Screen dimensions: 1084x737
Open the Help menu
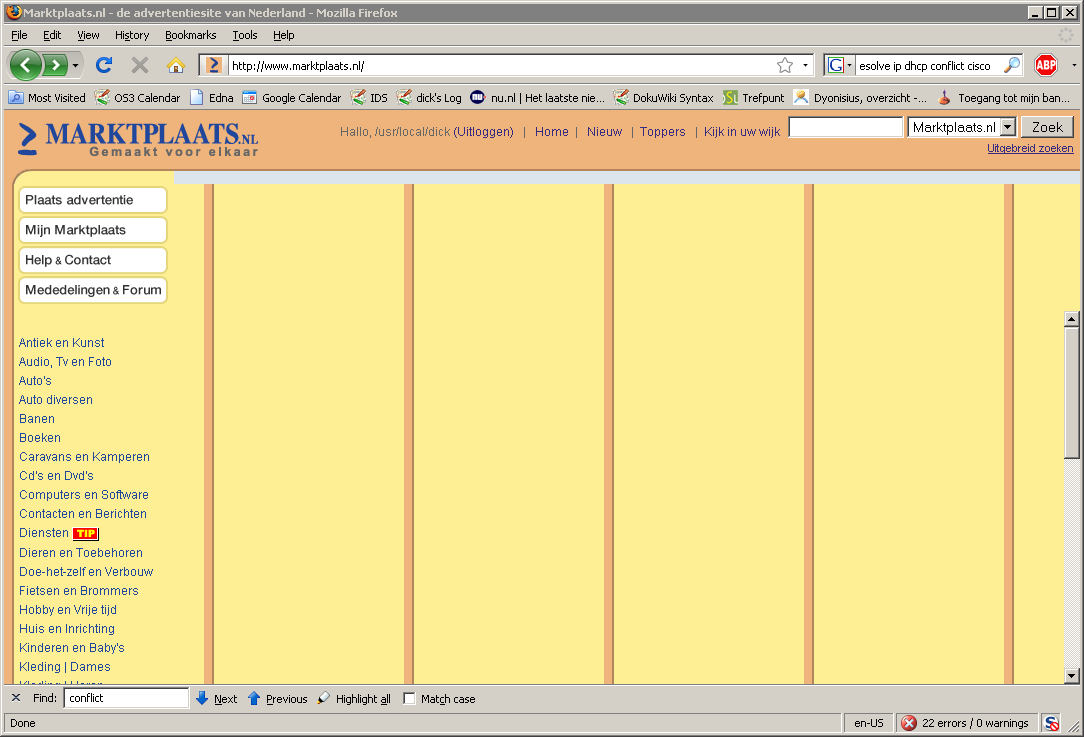pos(283,35)
